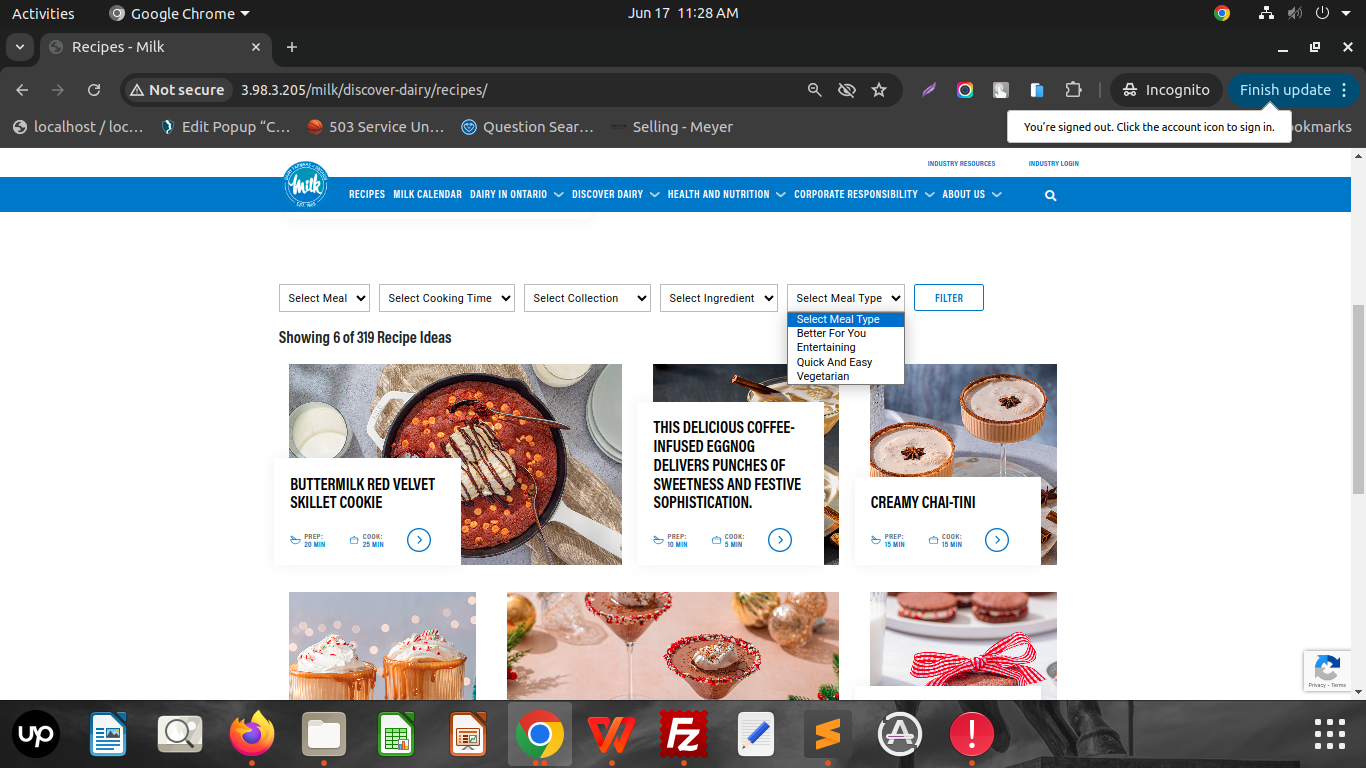Click the Chrome reload page button
This screenshot has height=768, width=1366.
point(94,90)
